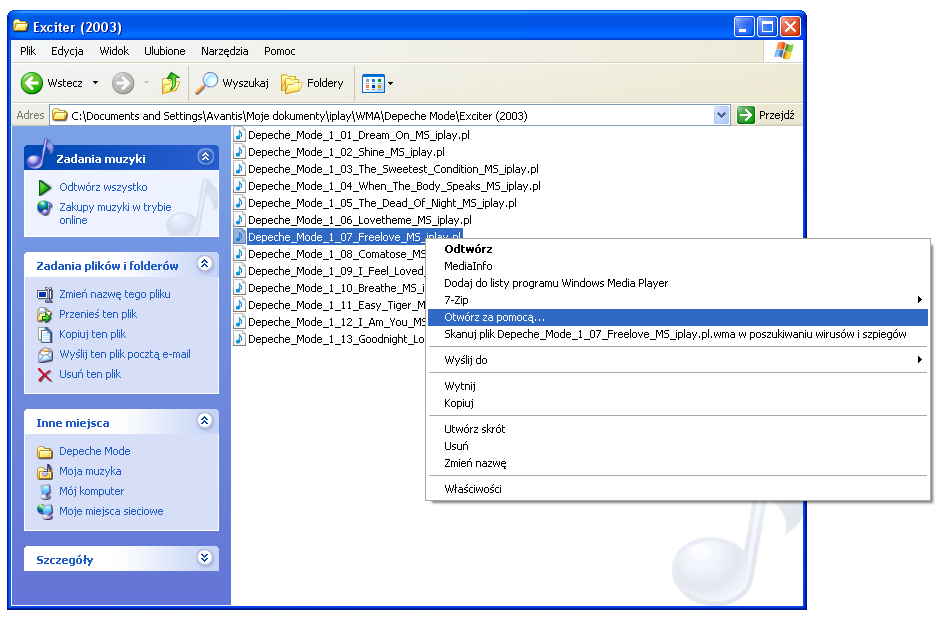Click folder icon beside Depeche Mode link
Image resolution: width=948 pixels, height=626 pixels.
click(45, 452)
